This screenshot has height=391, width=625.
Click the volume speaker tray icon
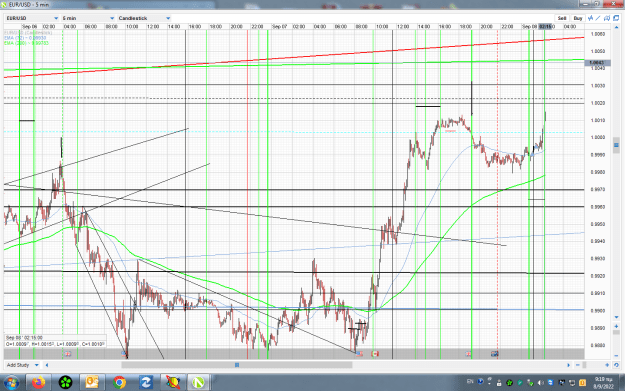540,383
